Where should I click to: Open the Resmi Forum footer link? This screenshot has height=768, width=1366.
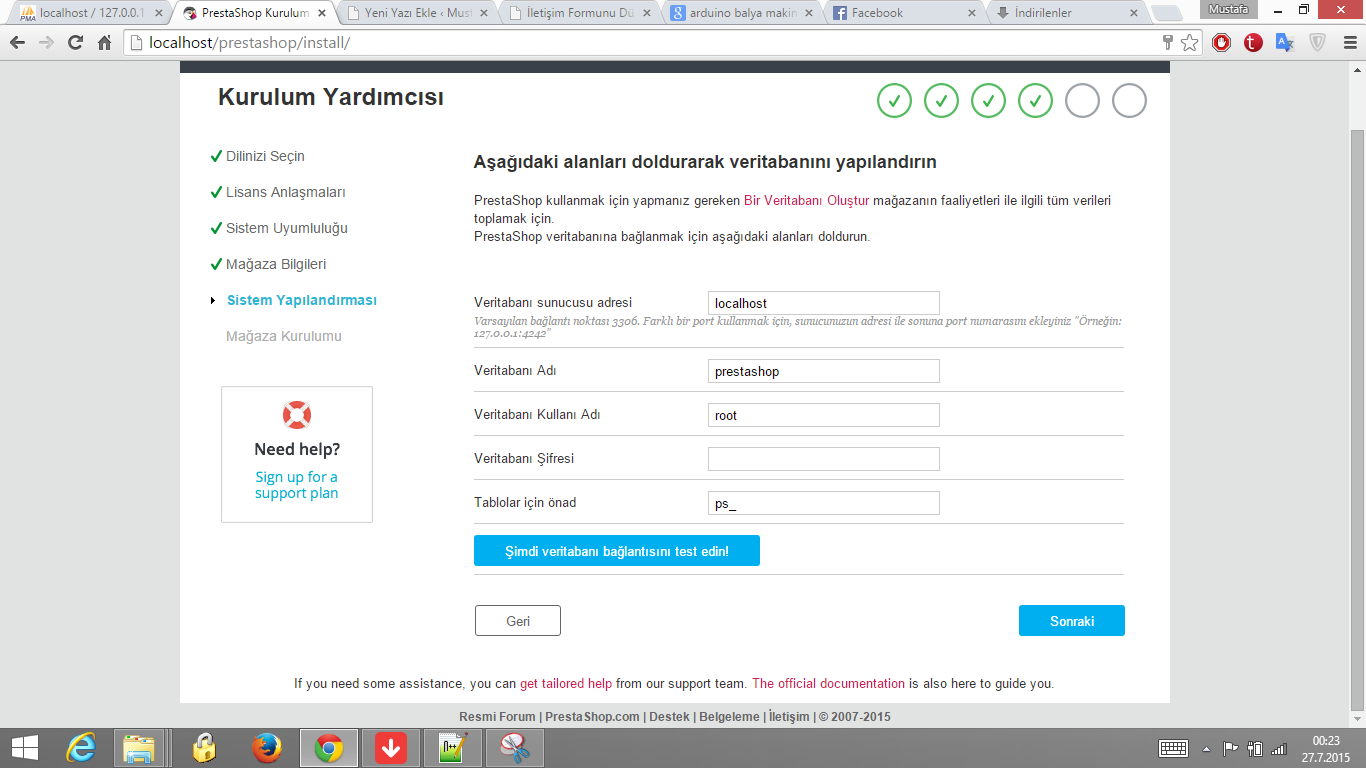click(x=497, y=717)
